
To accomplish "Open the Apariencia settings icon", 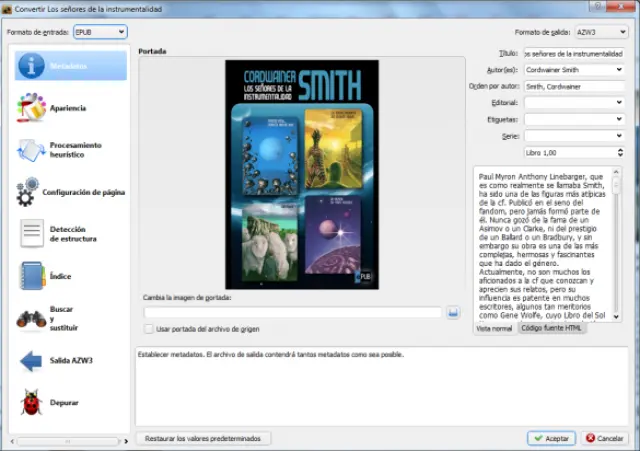I will click(x=31, y=107).
